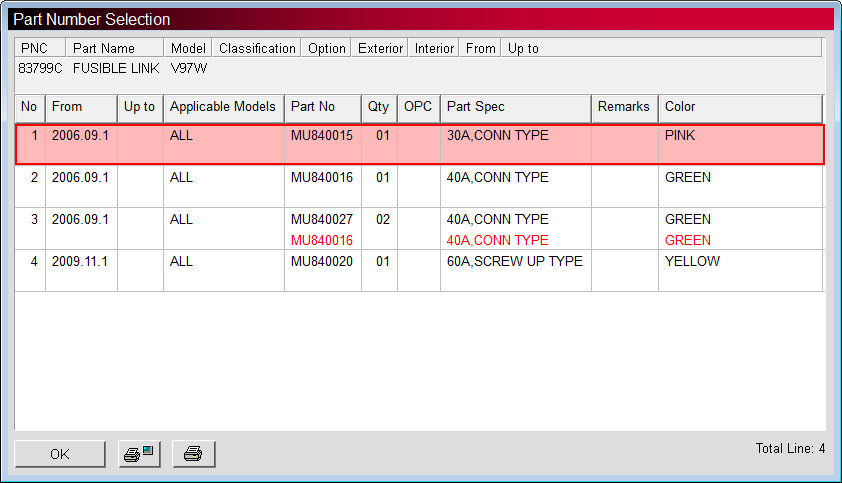Click the Applicable Models column header
This screenshot has height=483, width=842.
pos(223,107)
